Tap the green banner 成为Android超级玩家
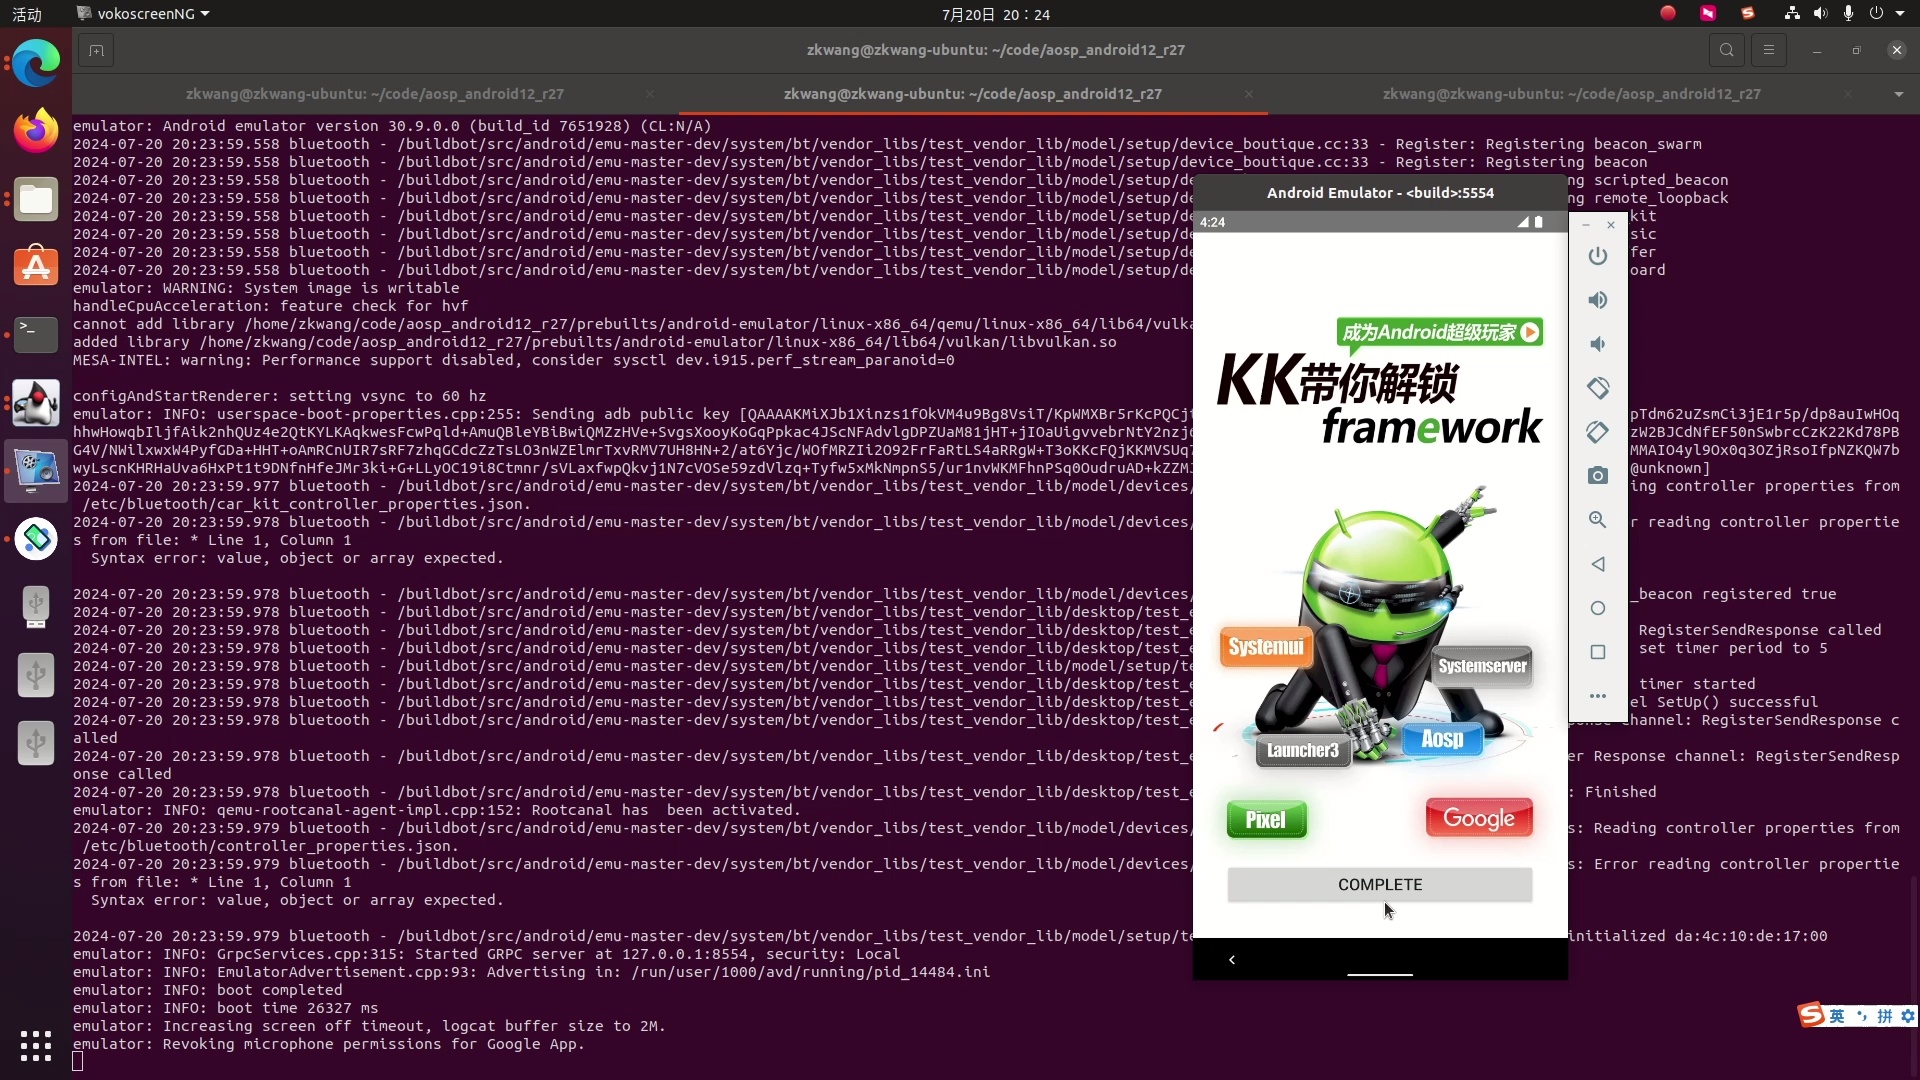The image size is (1920, 1080). point(1439,332)
